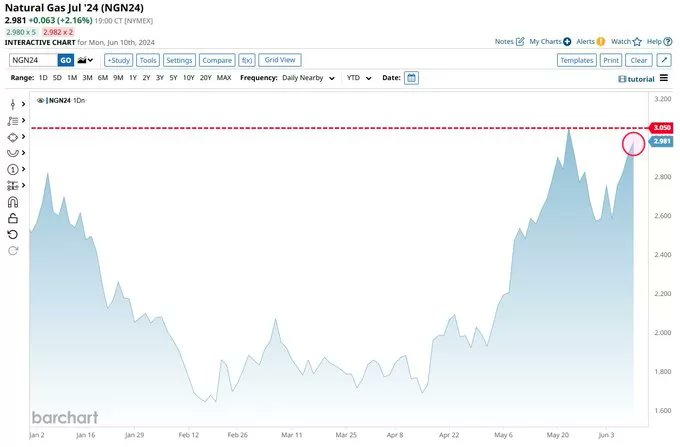This screenshot has width=680, height=447.
Task: Toggle the NGN24 series eye visibility
Action: pyautogui.click(x=40, y=101)
